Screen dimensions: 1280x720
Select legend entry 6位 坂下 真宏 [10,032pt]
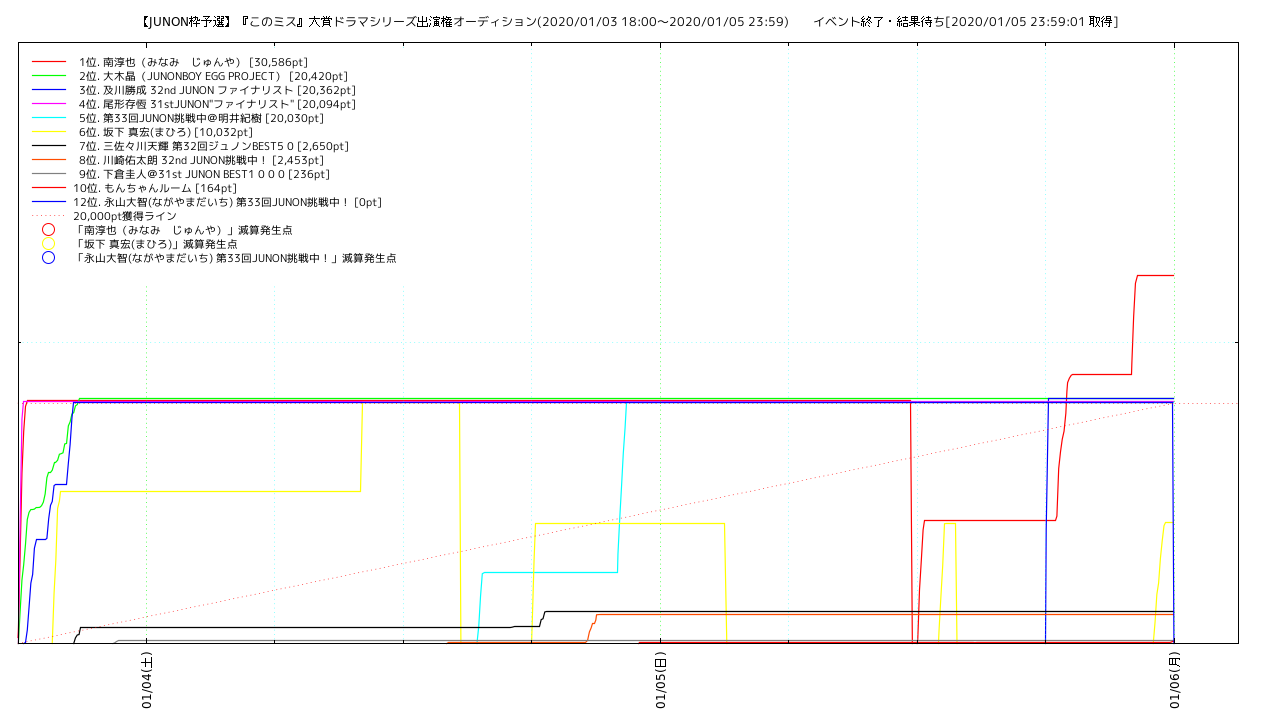click(165, 132)
